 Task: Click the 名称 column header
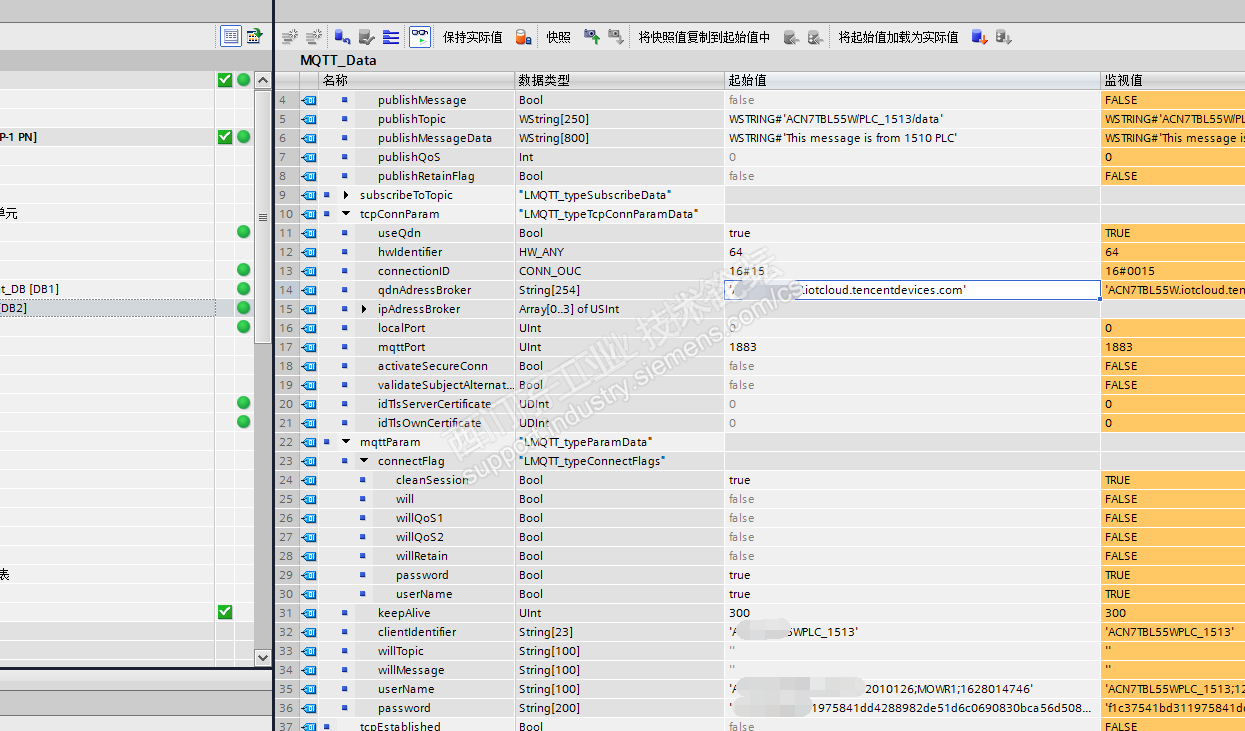(x=415, y=80)
